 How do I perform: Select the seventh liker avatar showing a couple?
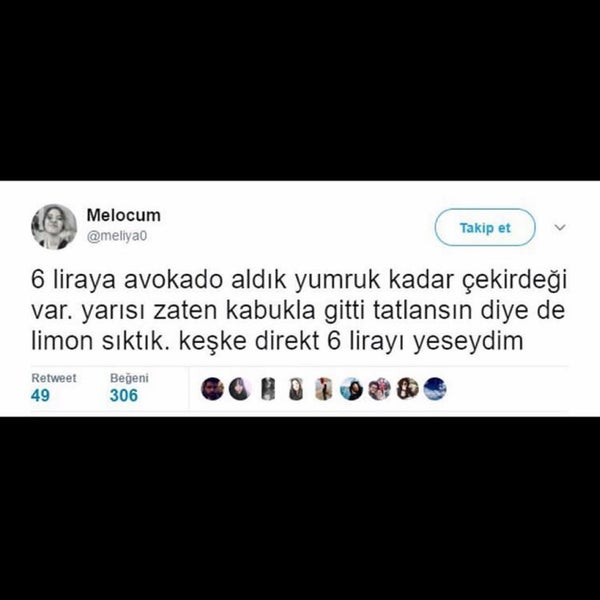point(379,389)
